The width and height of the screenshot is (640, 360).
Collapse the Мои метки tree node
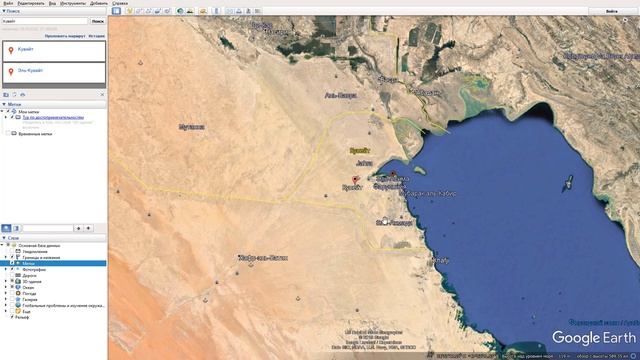[2, 111]
